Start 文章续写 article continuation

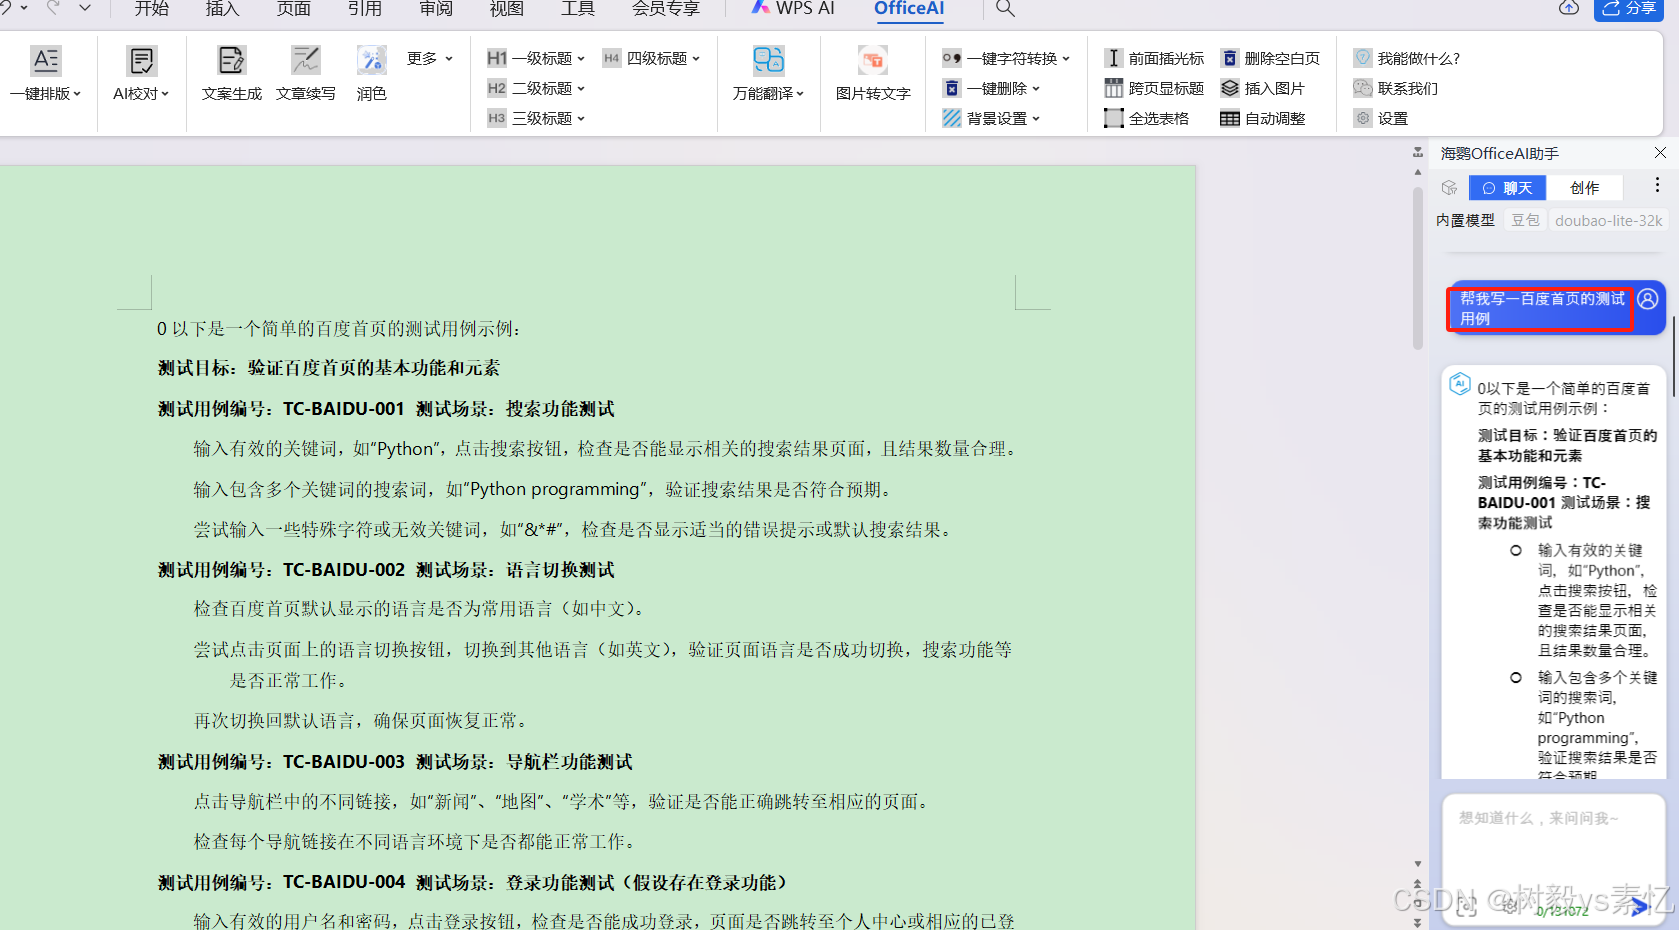305,74
